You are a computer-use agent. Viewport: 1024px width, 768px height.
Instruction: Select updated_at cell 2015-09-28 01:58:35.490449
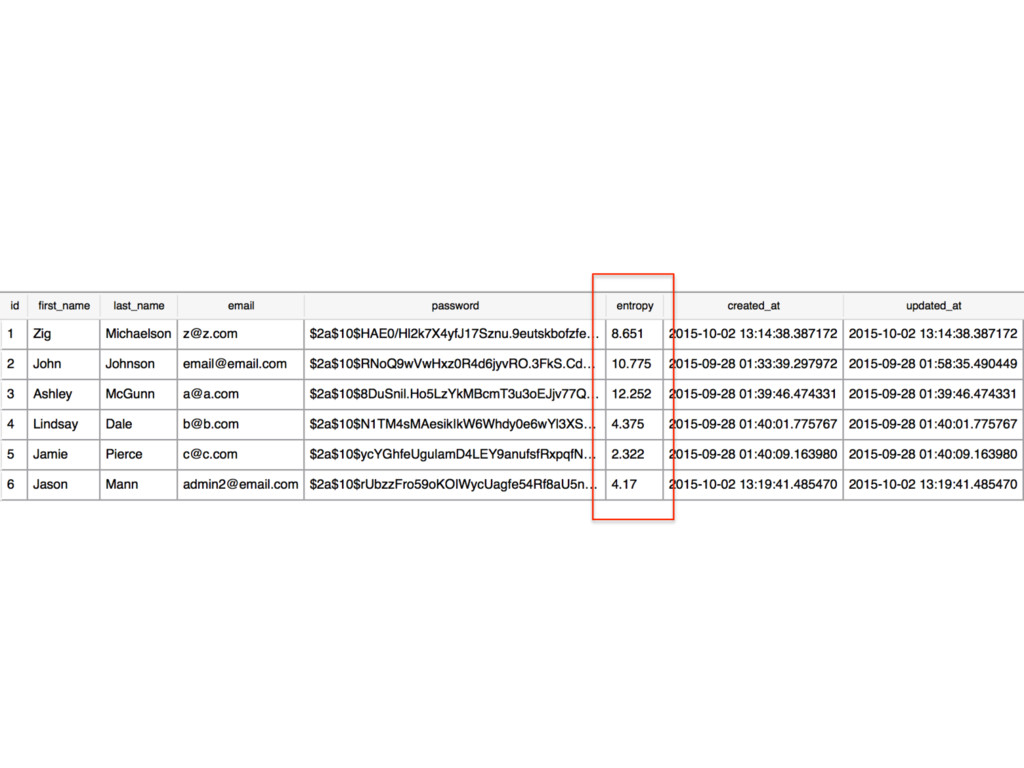934,364
